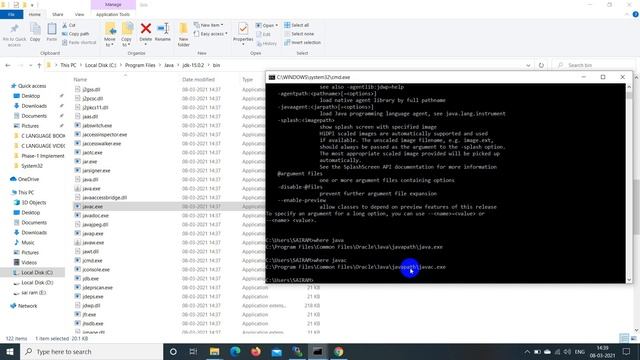This screenshot has height=360, width=640.
Task: Open Windows Start menu
Action: [10, 351]
